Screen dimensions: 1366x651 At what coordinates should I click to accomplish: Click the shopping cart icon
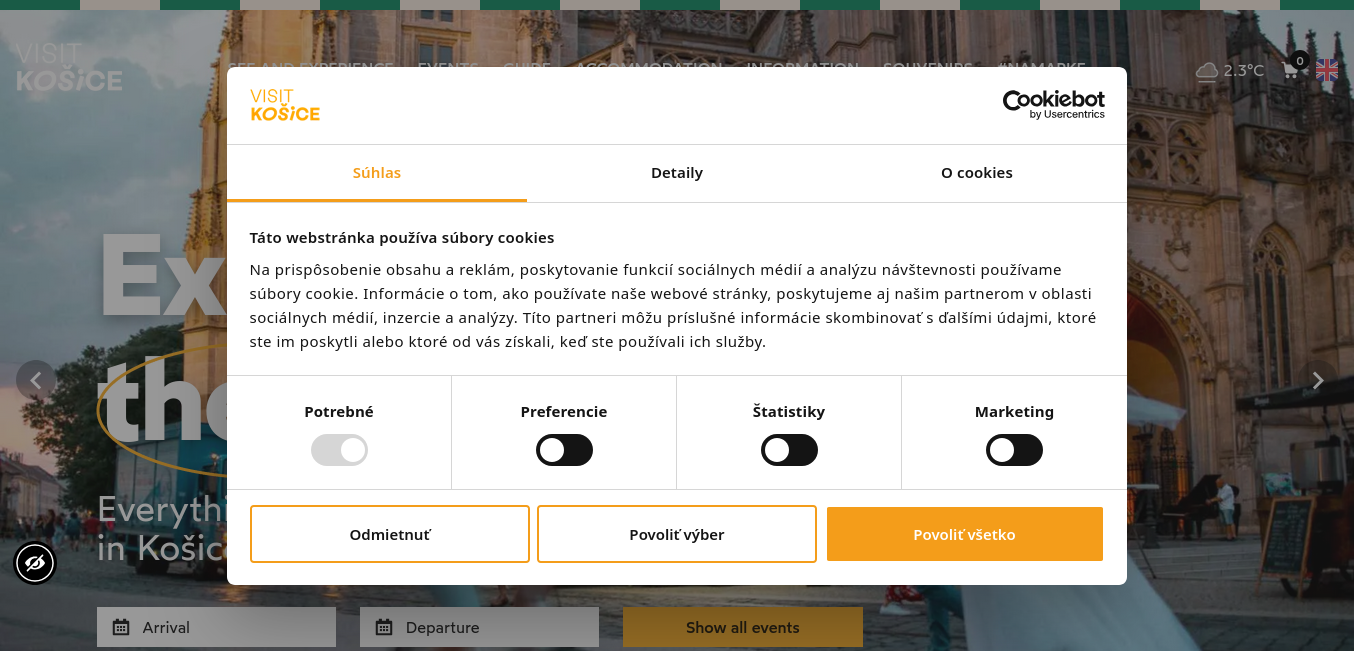tap(1291, 70)
